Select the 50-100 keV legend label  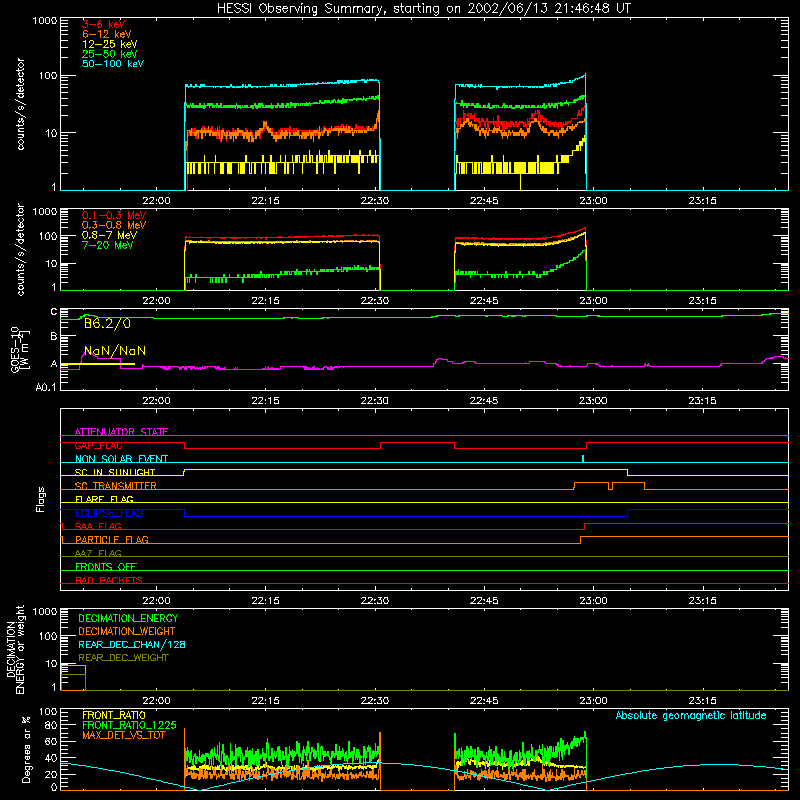coord(113,64)
